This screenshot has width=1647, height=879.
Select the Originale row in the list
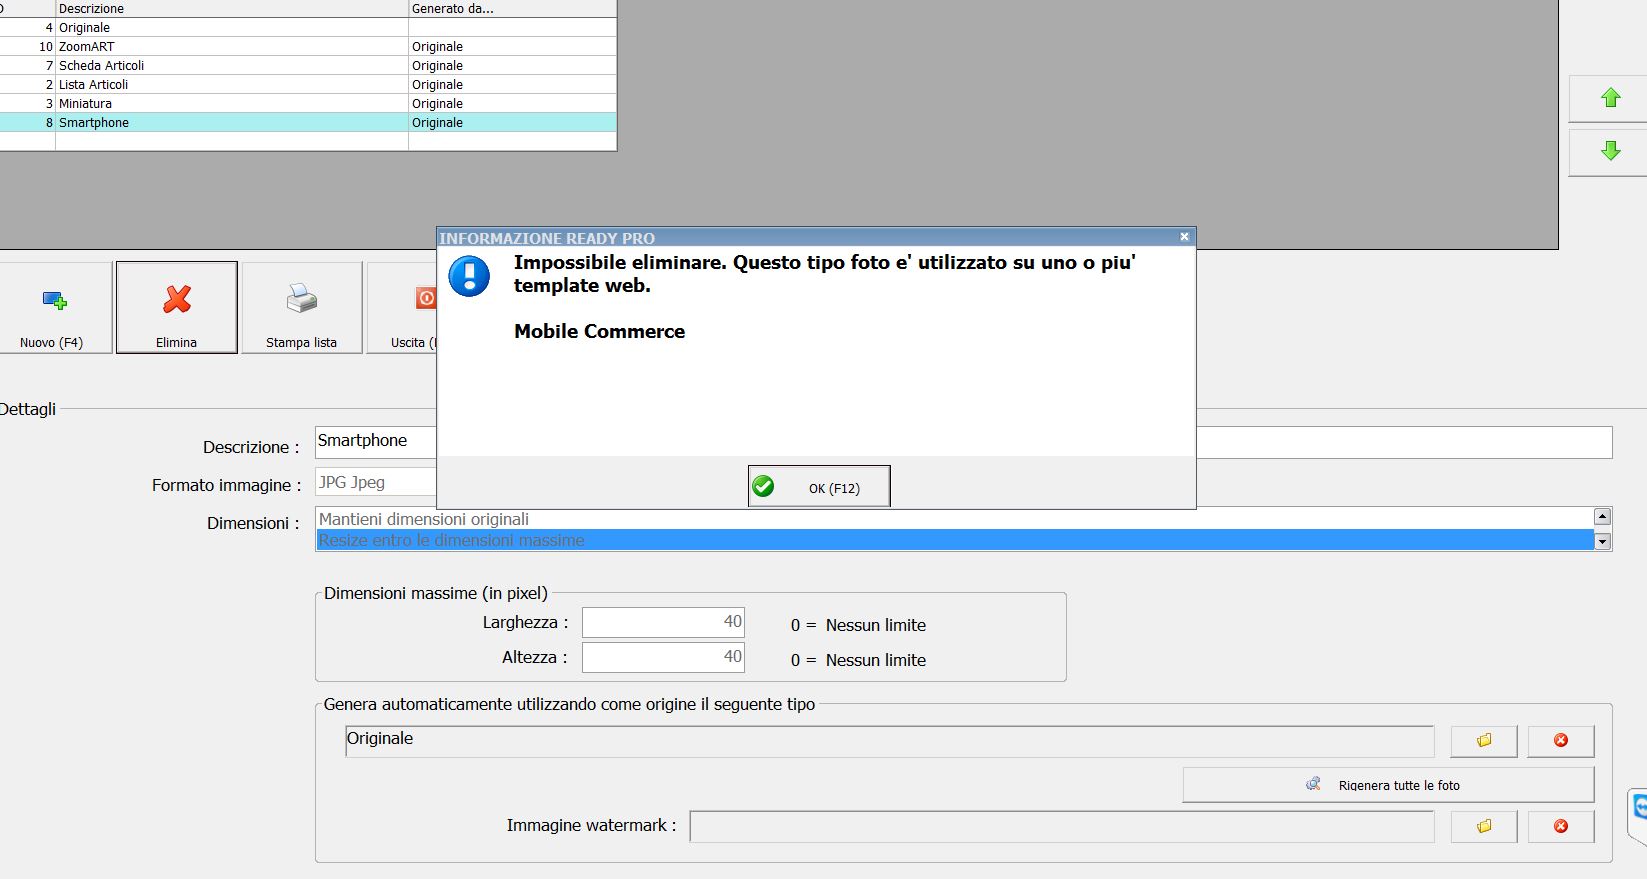(308, 28)
